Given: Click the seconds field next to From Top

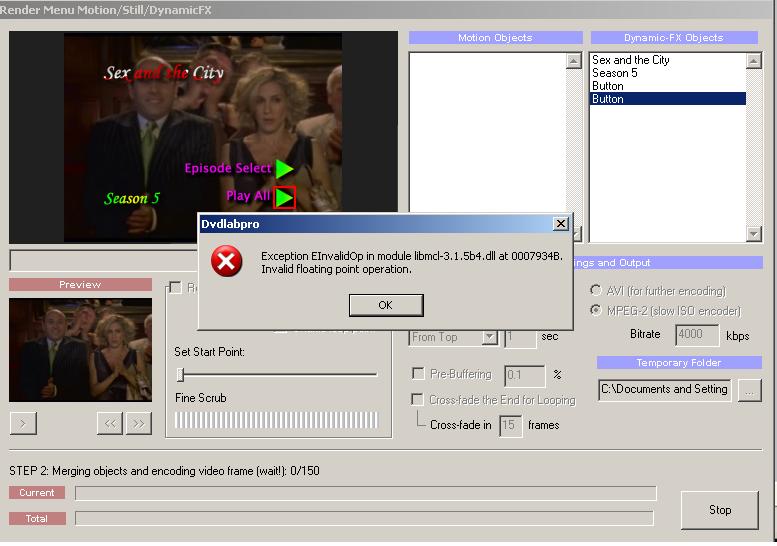Looking at the screenshot, I should (x=520, y=337).
